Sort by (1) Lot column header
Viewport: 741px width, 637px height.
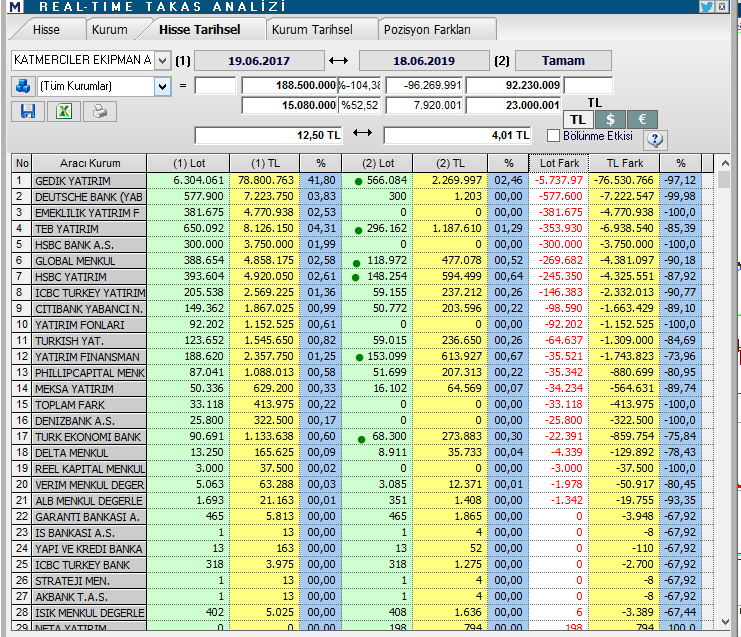(x=189, y=163)
